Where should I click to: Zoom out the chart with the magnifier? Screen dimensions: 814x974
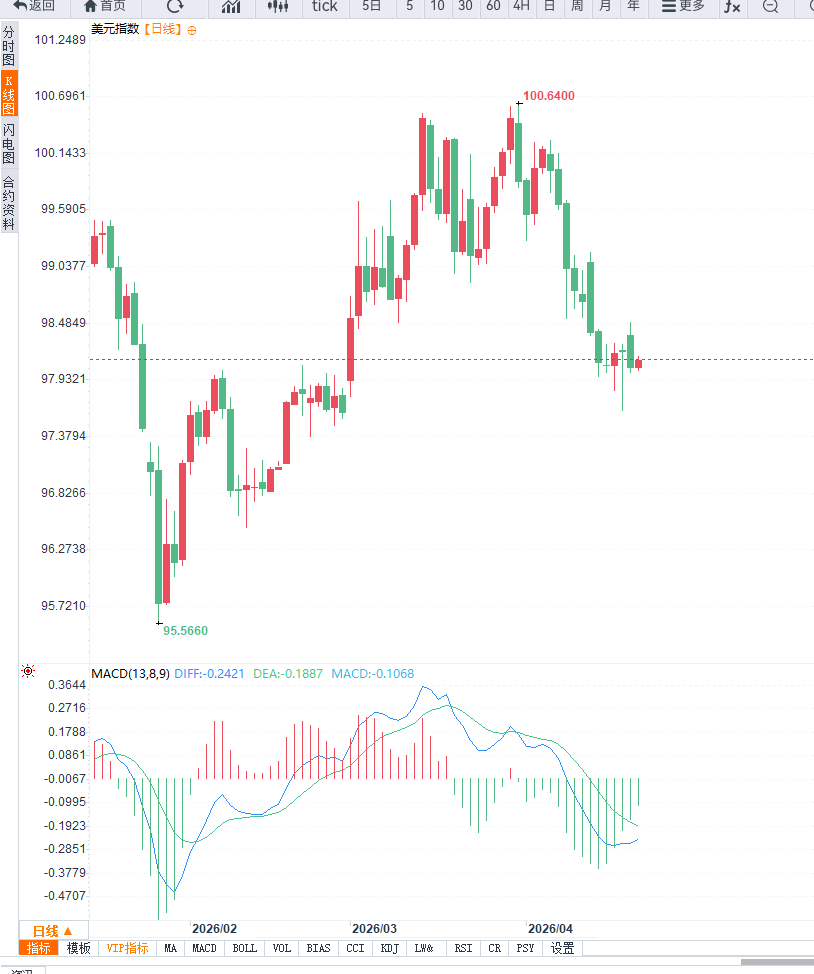click(x=771, y=6)
